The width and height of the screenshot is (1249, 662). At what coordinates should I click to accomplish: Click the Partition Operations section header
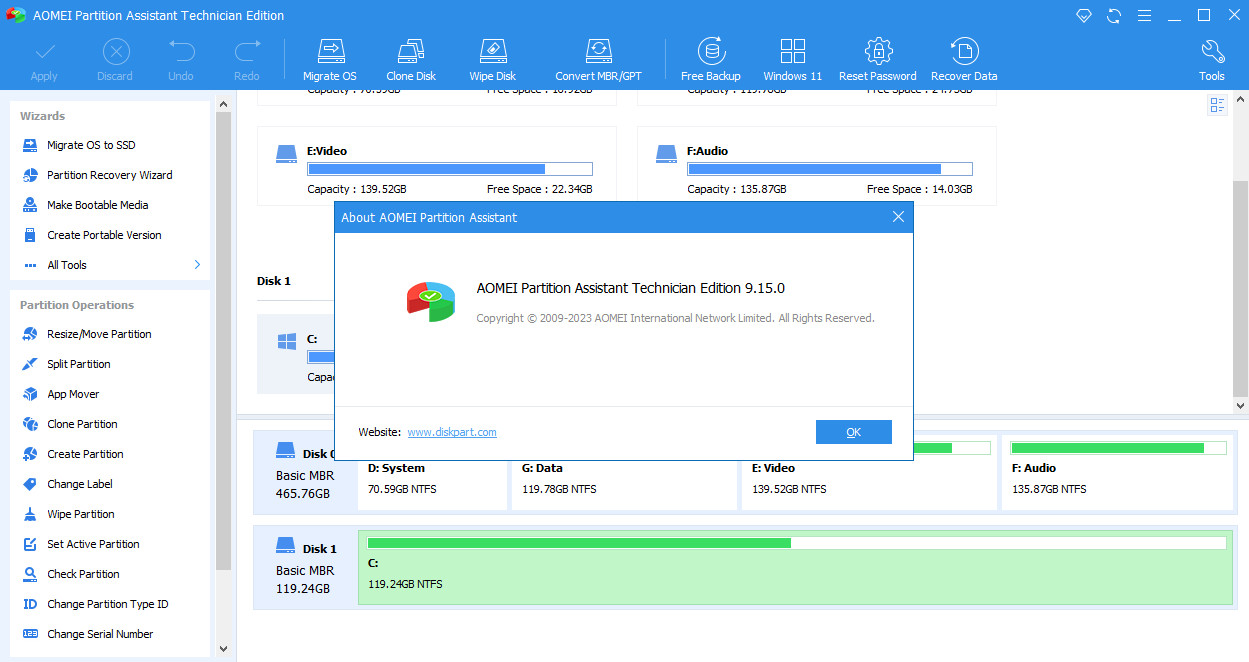tap(77, 305)
